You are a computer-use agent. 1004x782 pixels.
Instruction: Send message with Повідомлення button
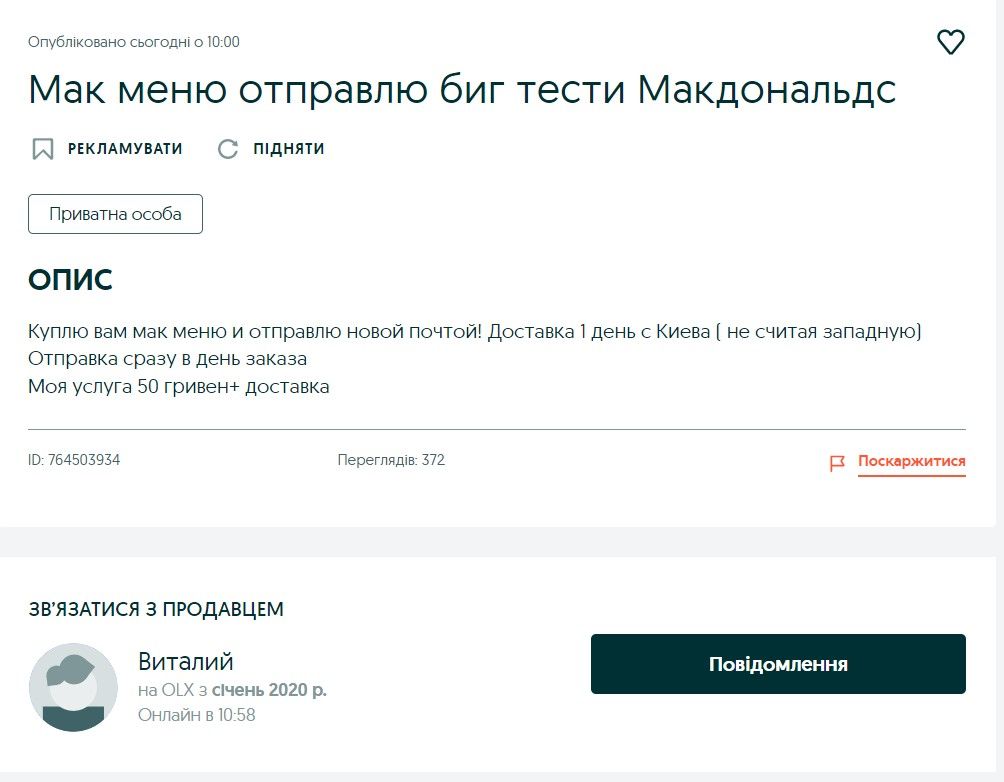pos(778,664)
